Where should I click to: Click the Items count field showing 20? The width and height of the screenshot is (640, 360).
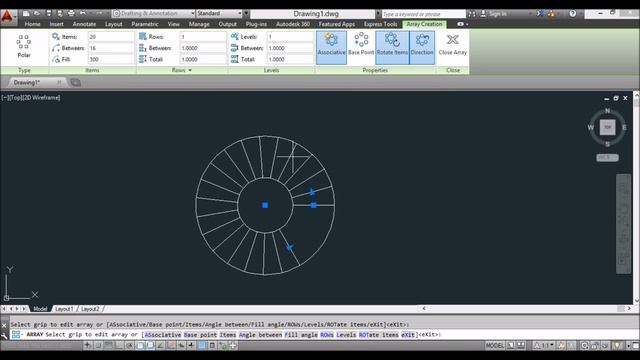pos(111,37)
